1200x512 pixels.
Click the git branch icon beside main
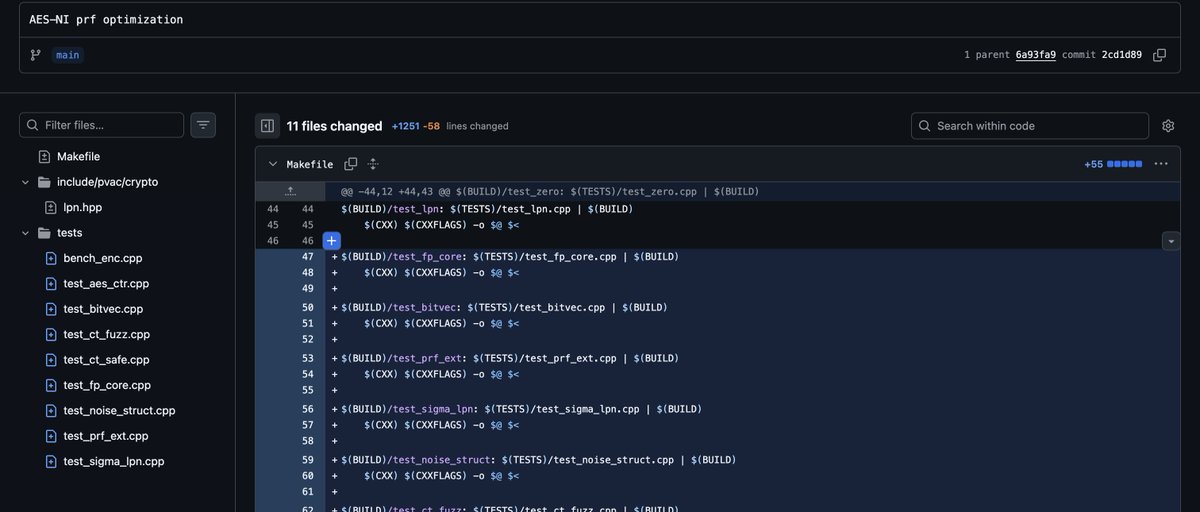click(x=36, y=55)
